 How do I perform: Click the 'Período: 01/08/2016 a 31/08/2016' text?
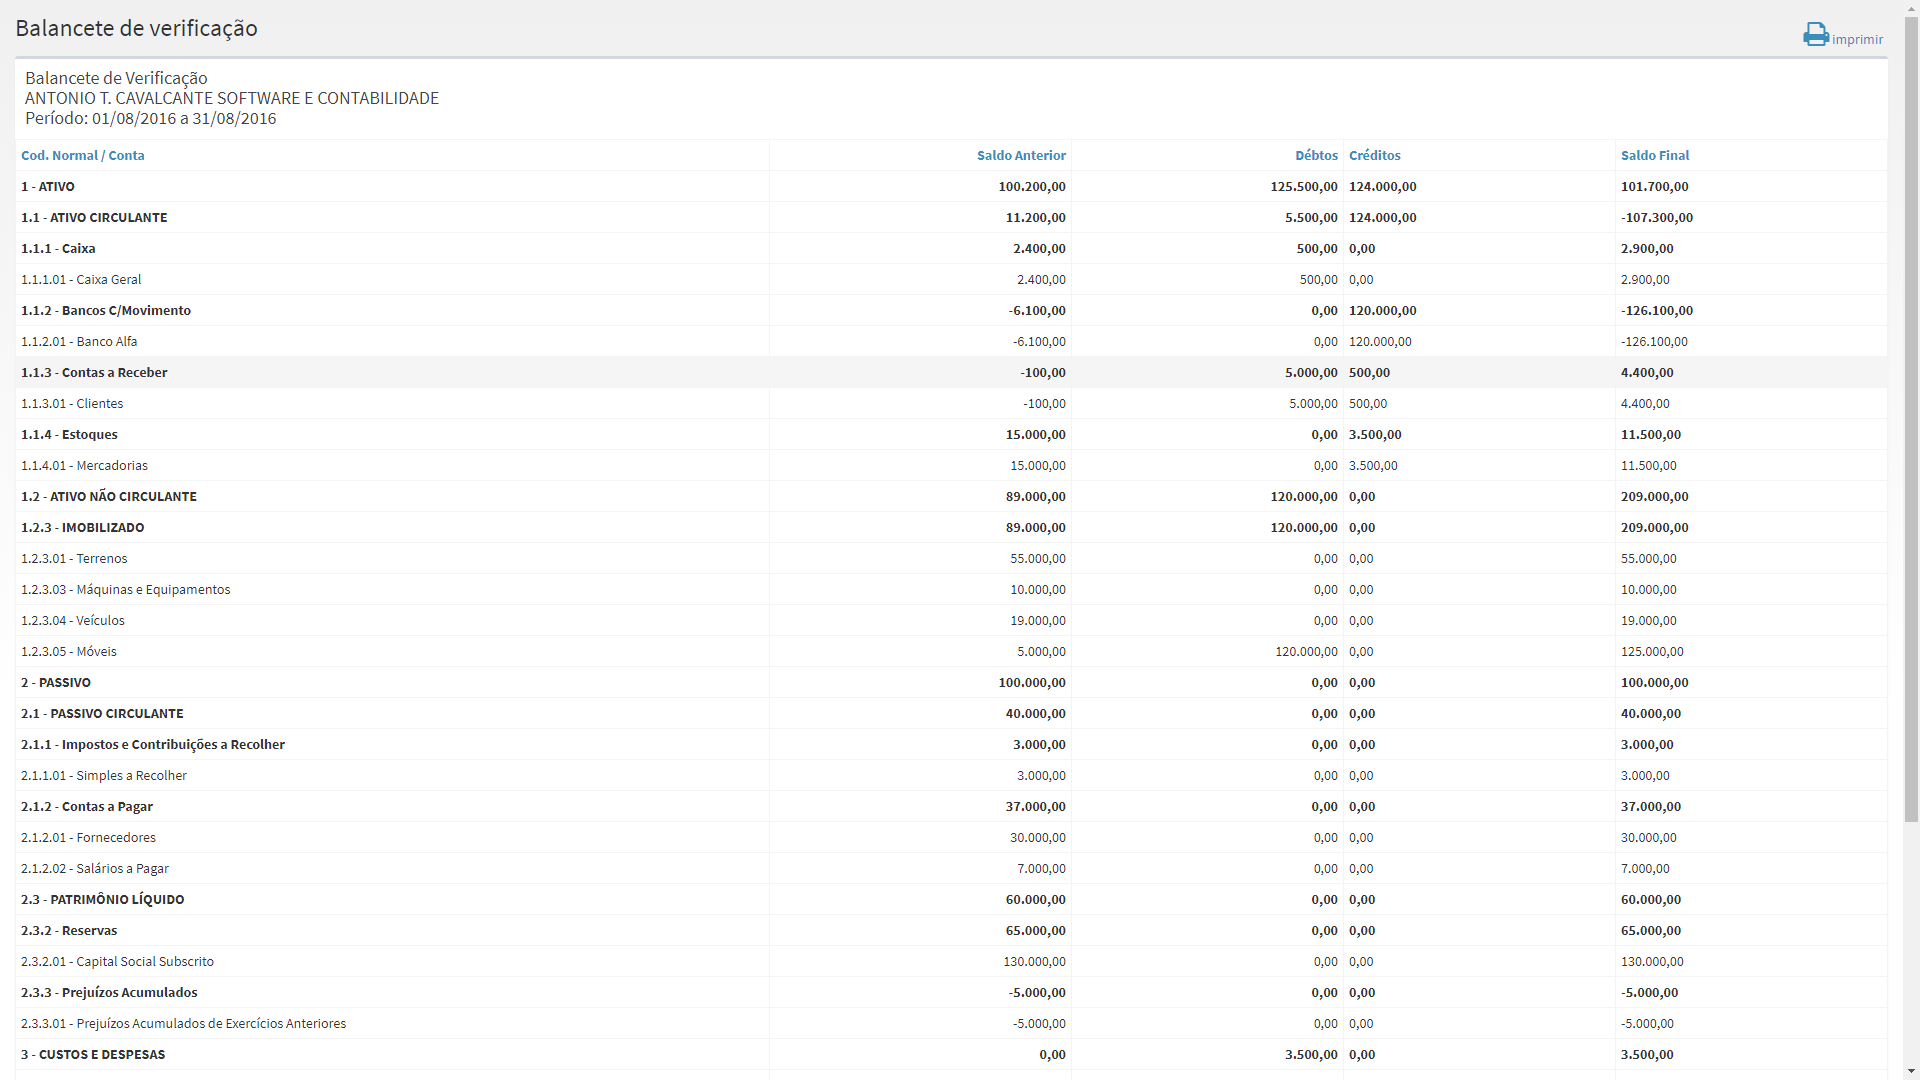(x=150, y=118)
